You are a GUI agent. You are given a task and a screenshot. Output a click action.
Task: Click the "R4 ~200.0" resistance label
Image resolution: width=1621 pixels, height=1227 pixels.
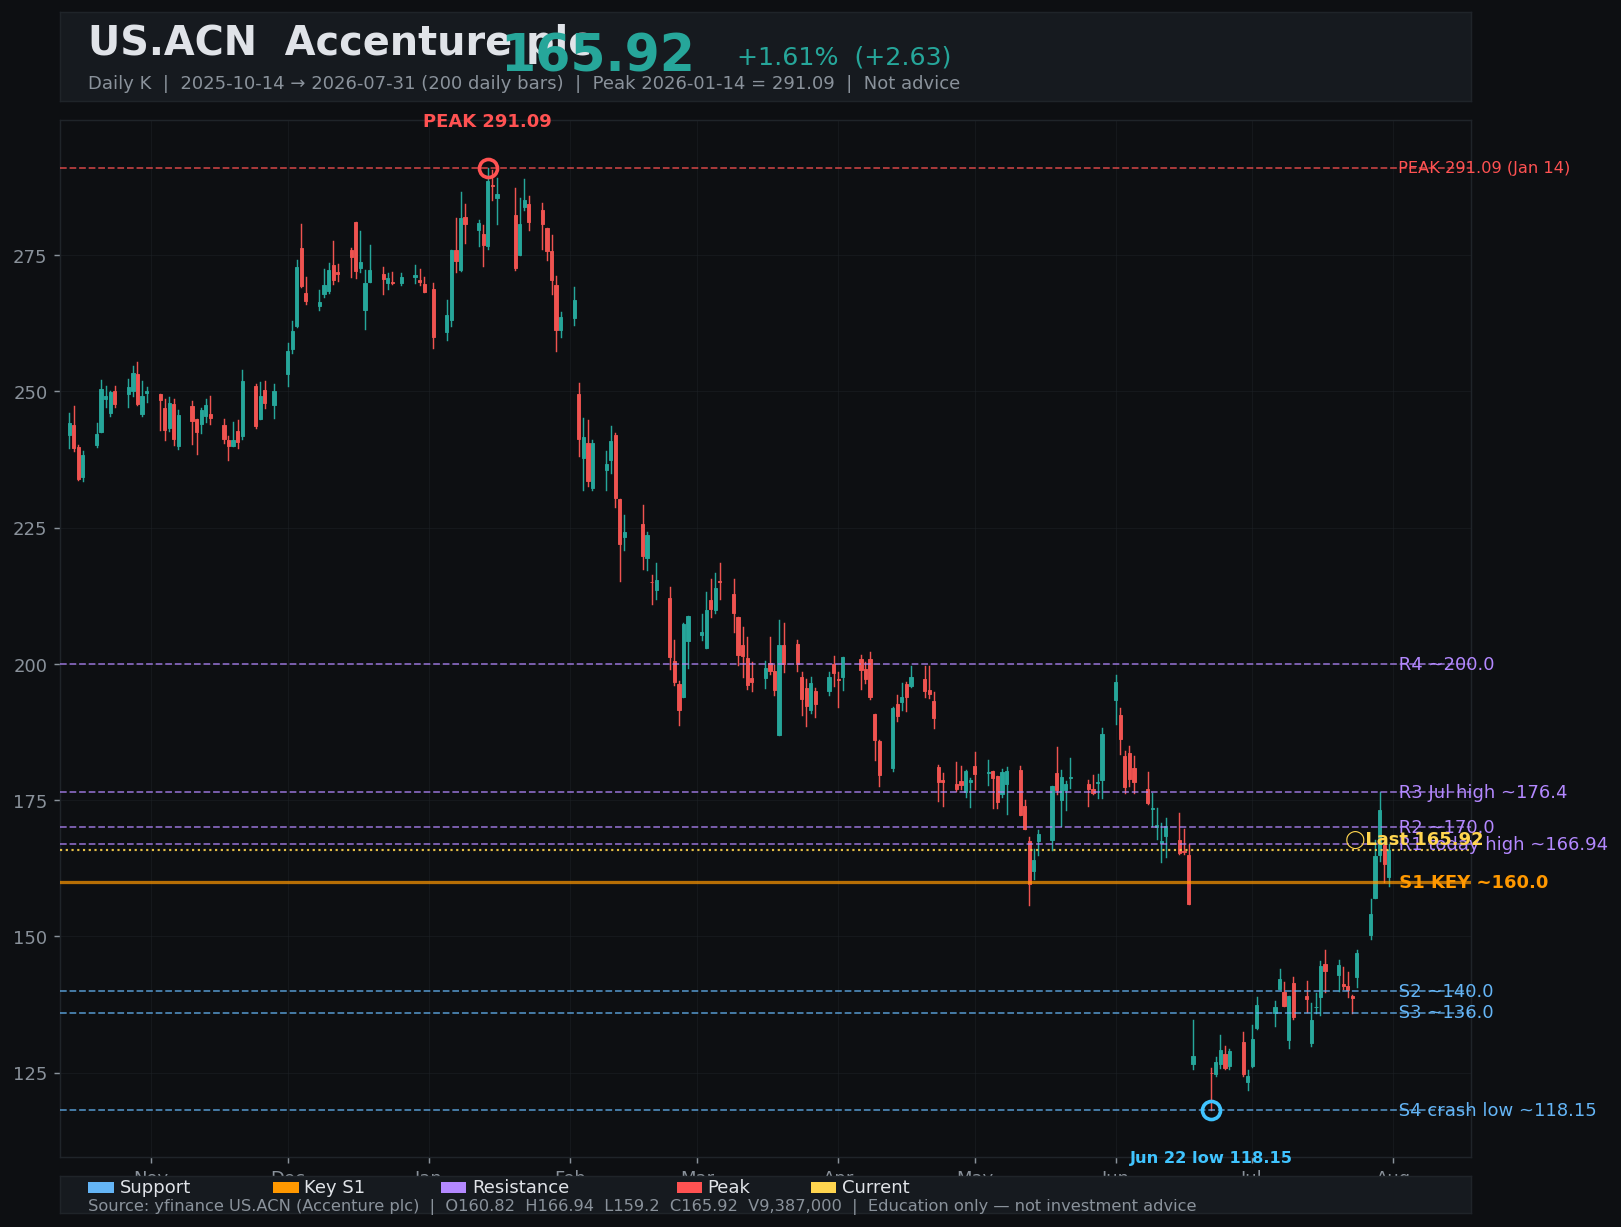pos(1446,664)
